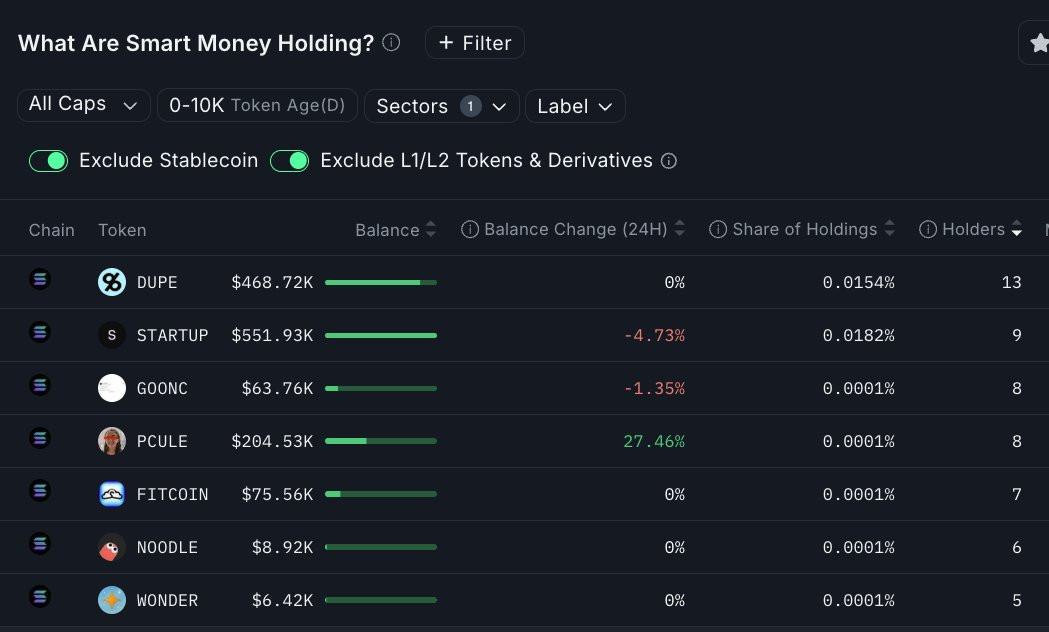Expand the Sectors filter dropdown

(442, 106)
